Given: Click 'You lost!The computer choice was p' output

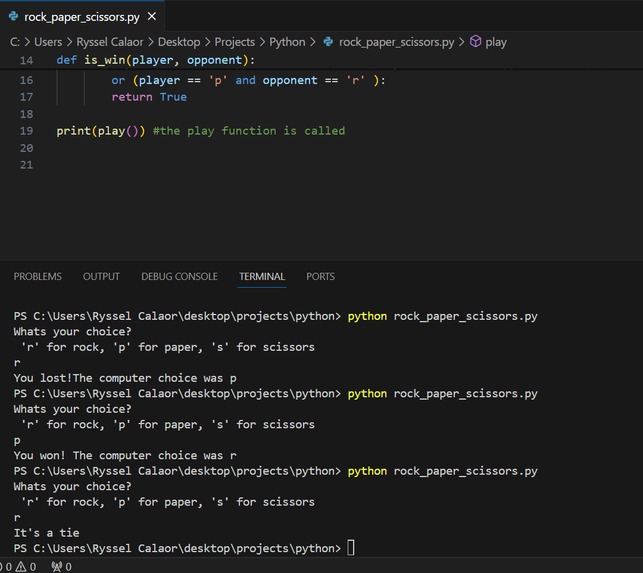Looking at the screenshot, I should click(x=125, y=378).
